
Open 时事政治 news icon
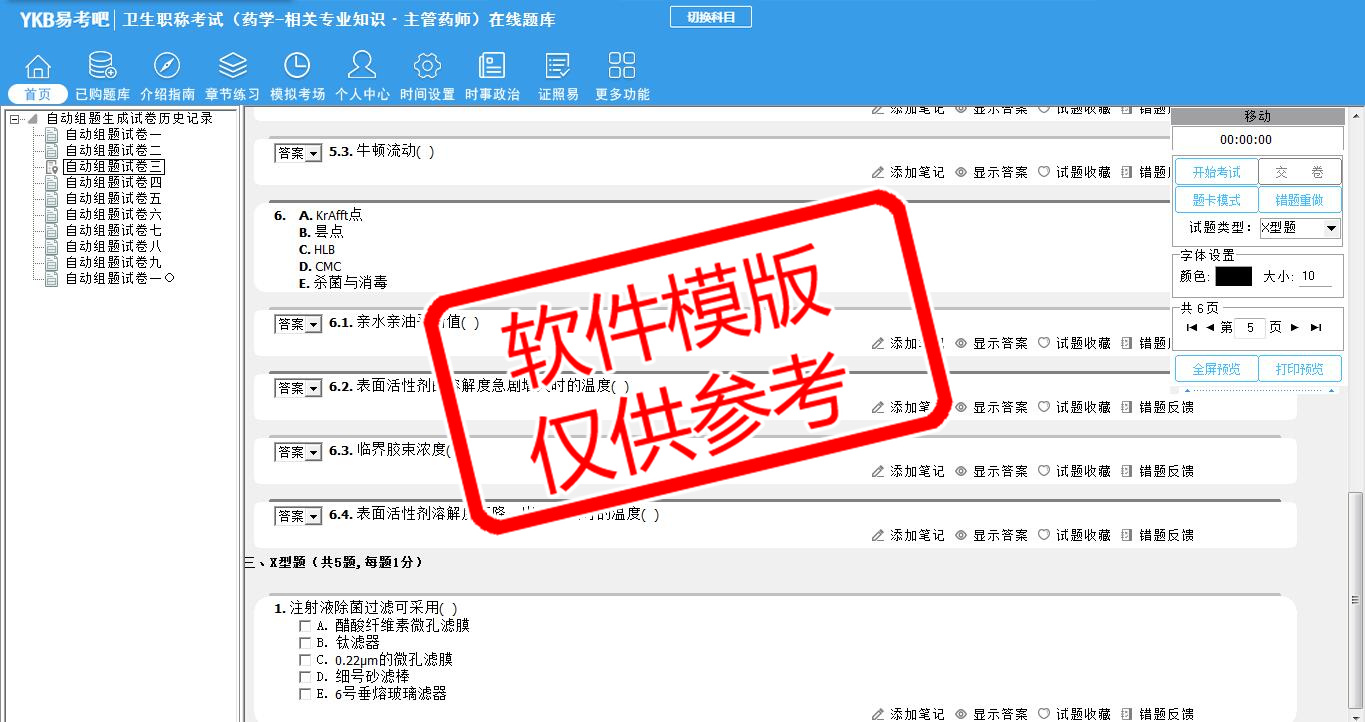click(x=492, y=67)
